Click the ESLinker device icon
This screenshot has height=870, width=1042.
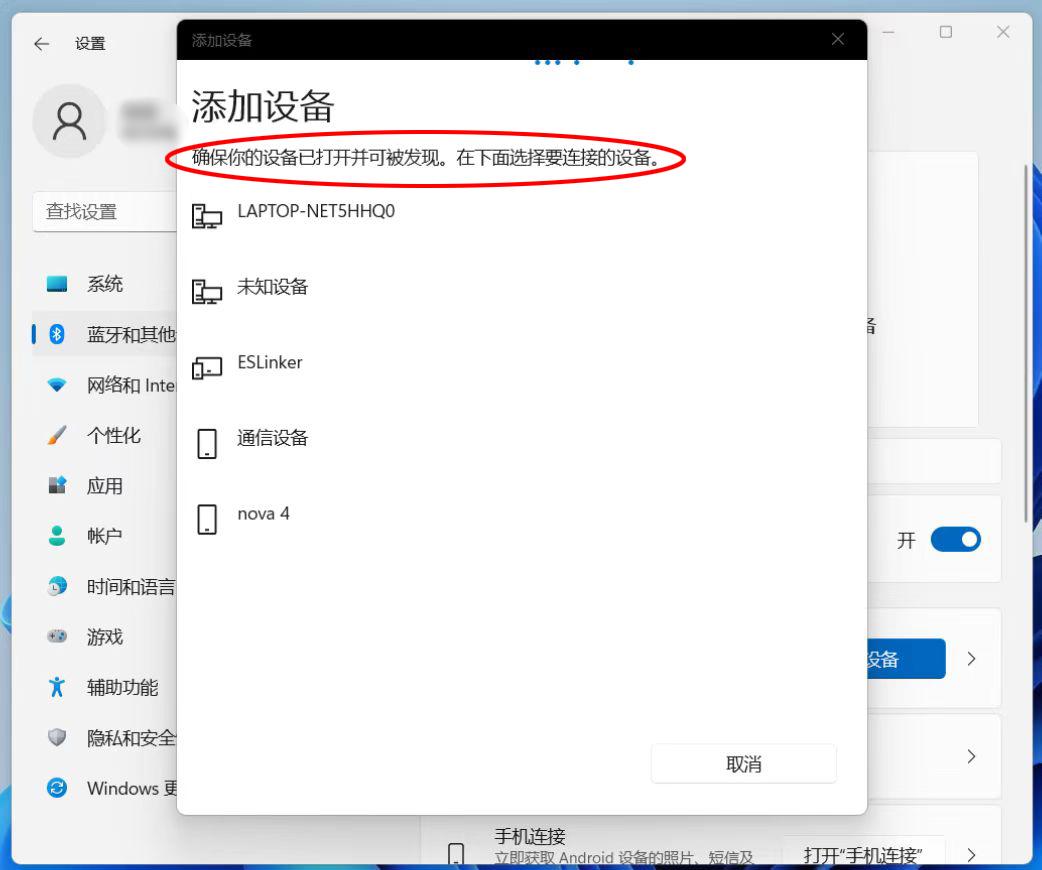click(207, 368)
